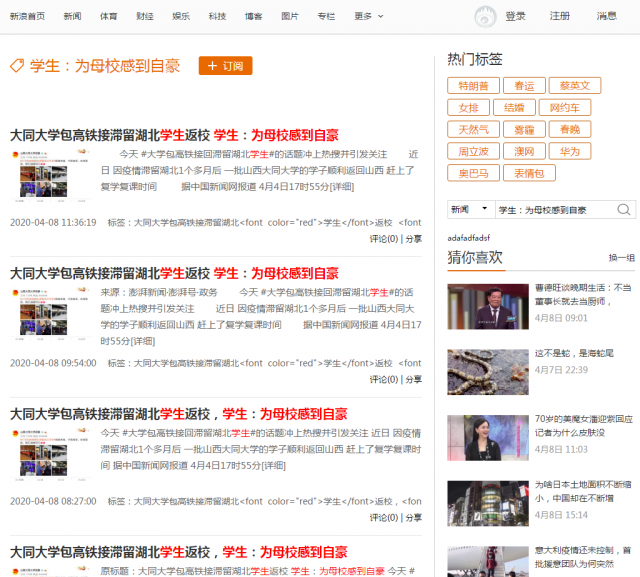Select the 春晚 hot tag
This screenshot has height=577, width=640.
(570, 130)
